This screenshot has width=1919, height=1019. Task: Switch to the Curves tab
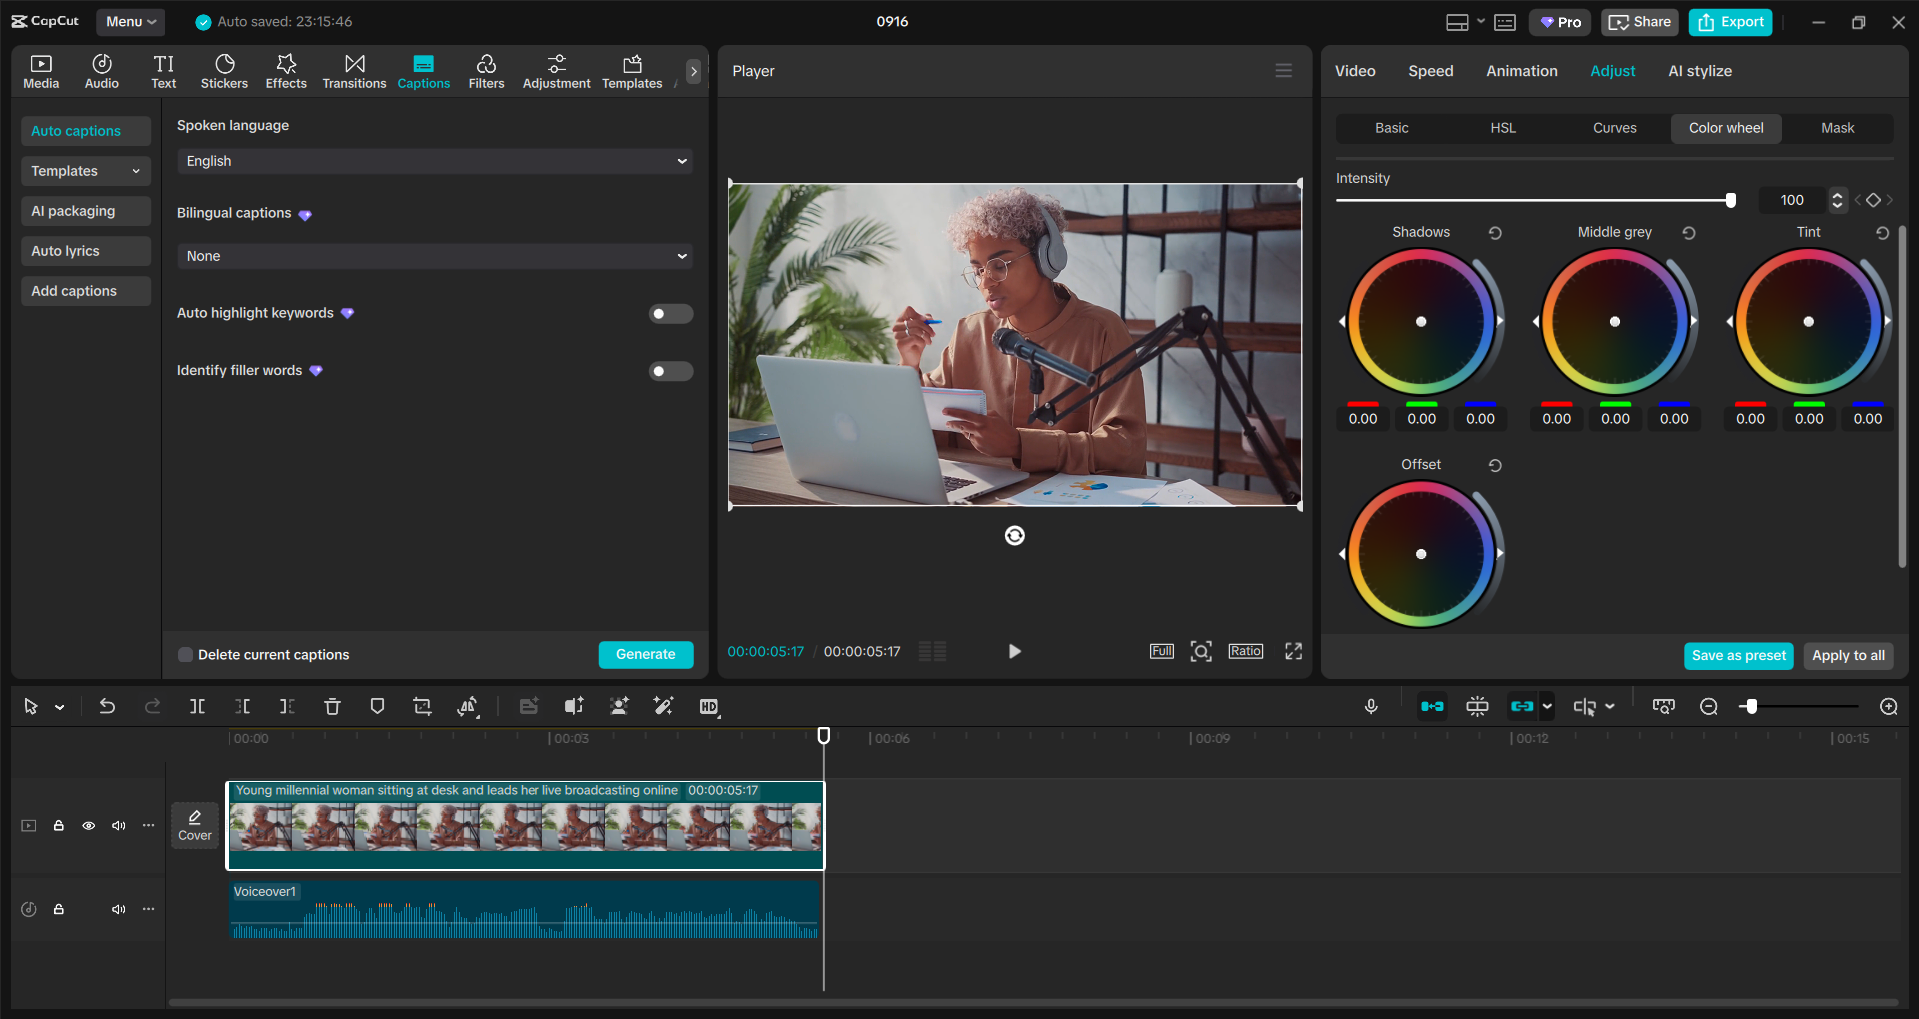coord(1615,127)
